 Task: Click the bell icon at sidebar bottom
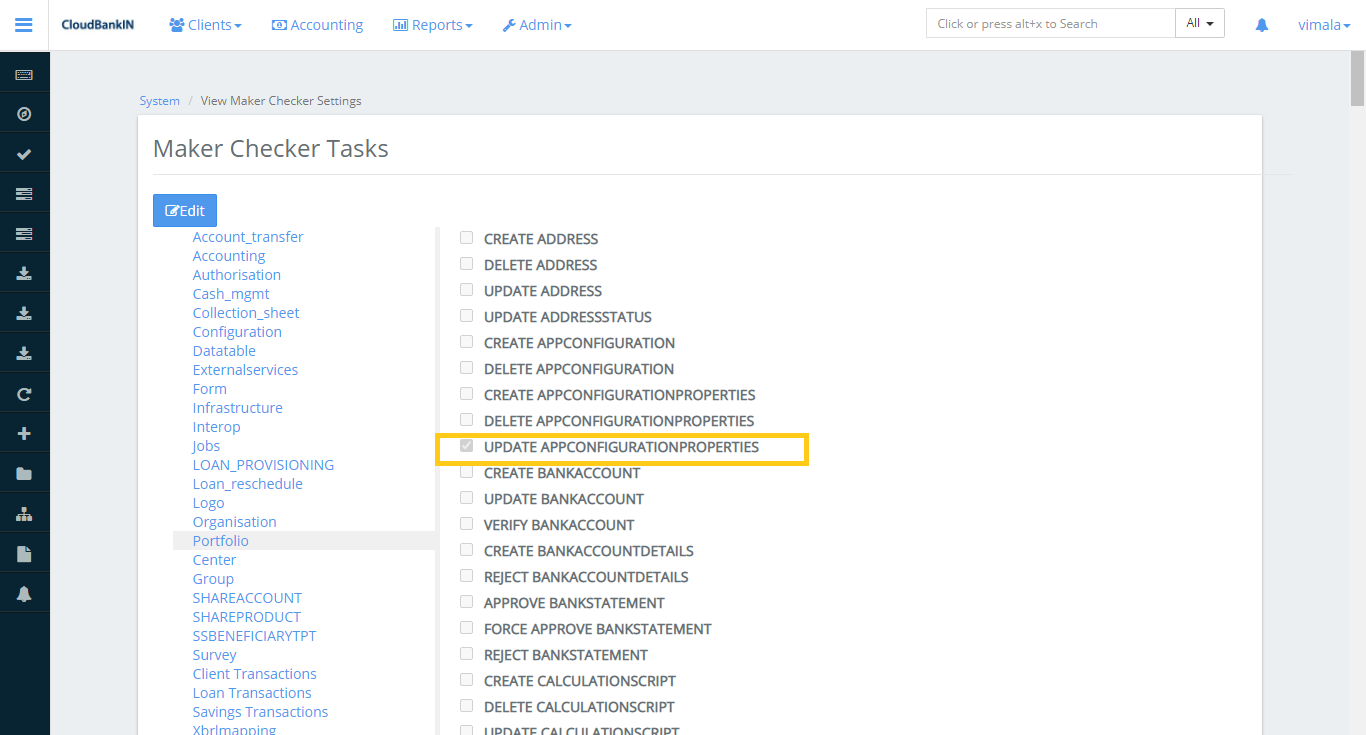pos(24,592)
